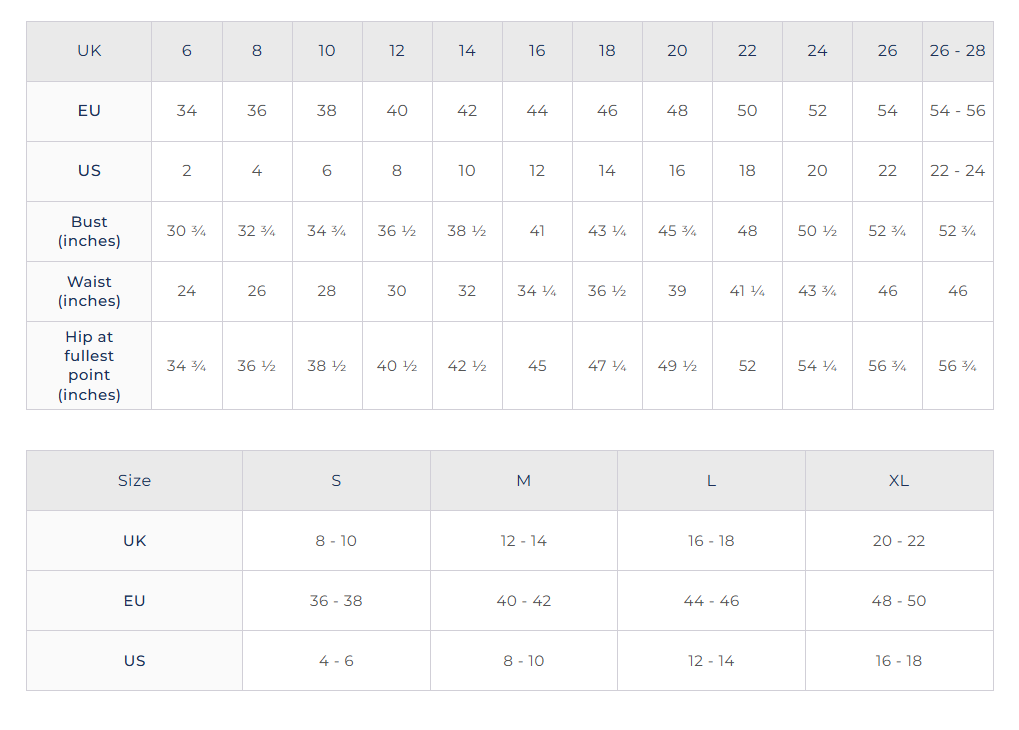1019x730 pixels.
Task: Click the waist value 34 ¼ cell
Action: [x=537, y=291]
